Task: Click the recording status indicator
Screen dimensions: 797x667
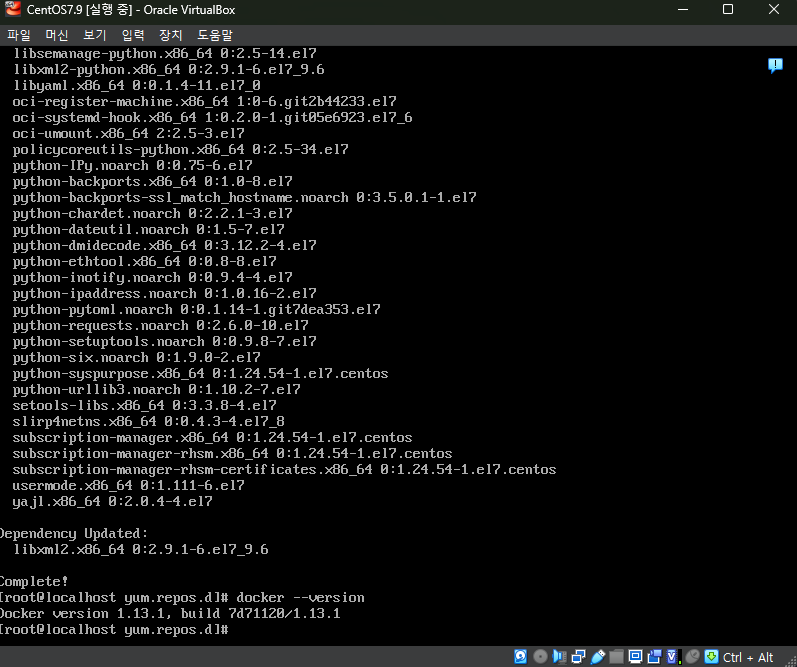Action: (655, 657)
